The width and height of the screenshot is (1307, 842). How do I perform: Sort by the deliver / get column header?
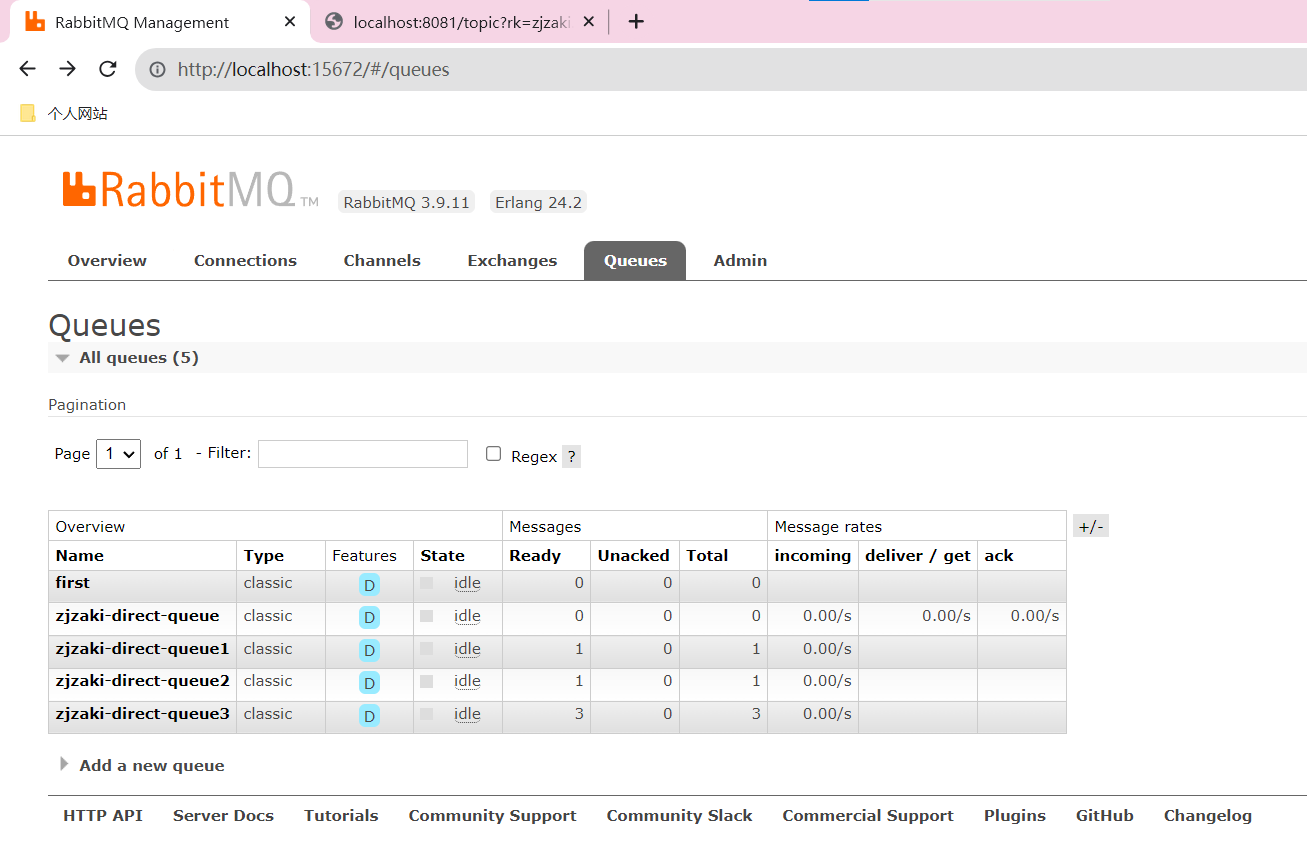tap(918, 555)
